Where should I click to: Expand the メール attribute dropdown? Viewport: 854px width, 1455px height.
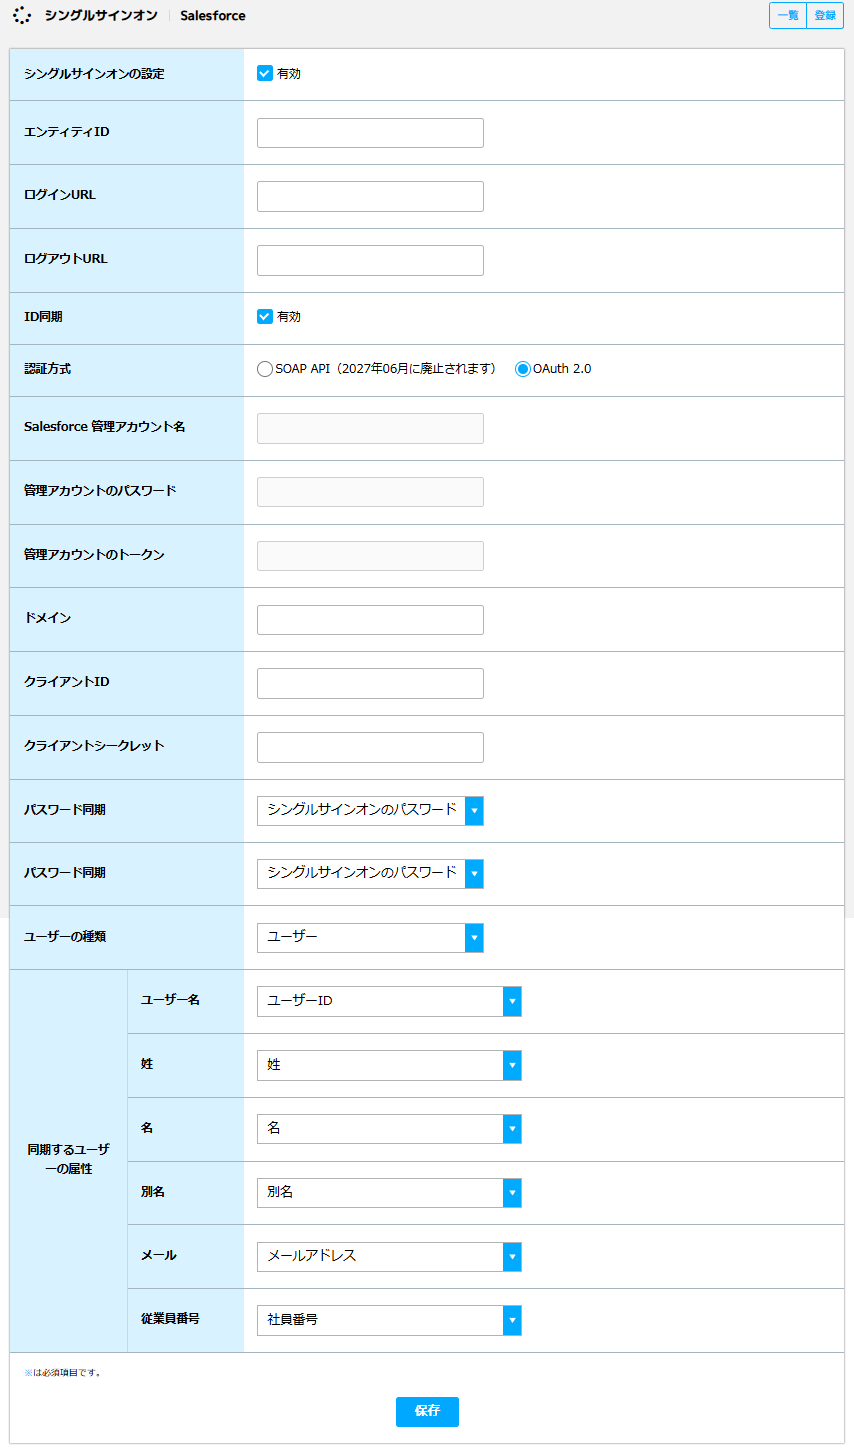click(x=389, y=1257)
